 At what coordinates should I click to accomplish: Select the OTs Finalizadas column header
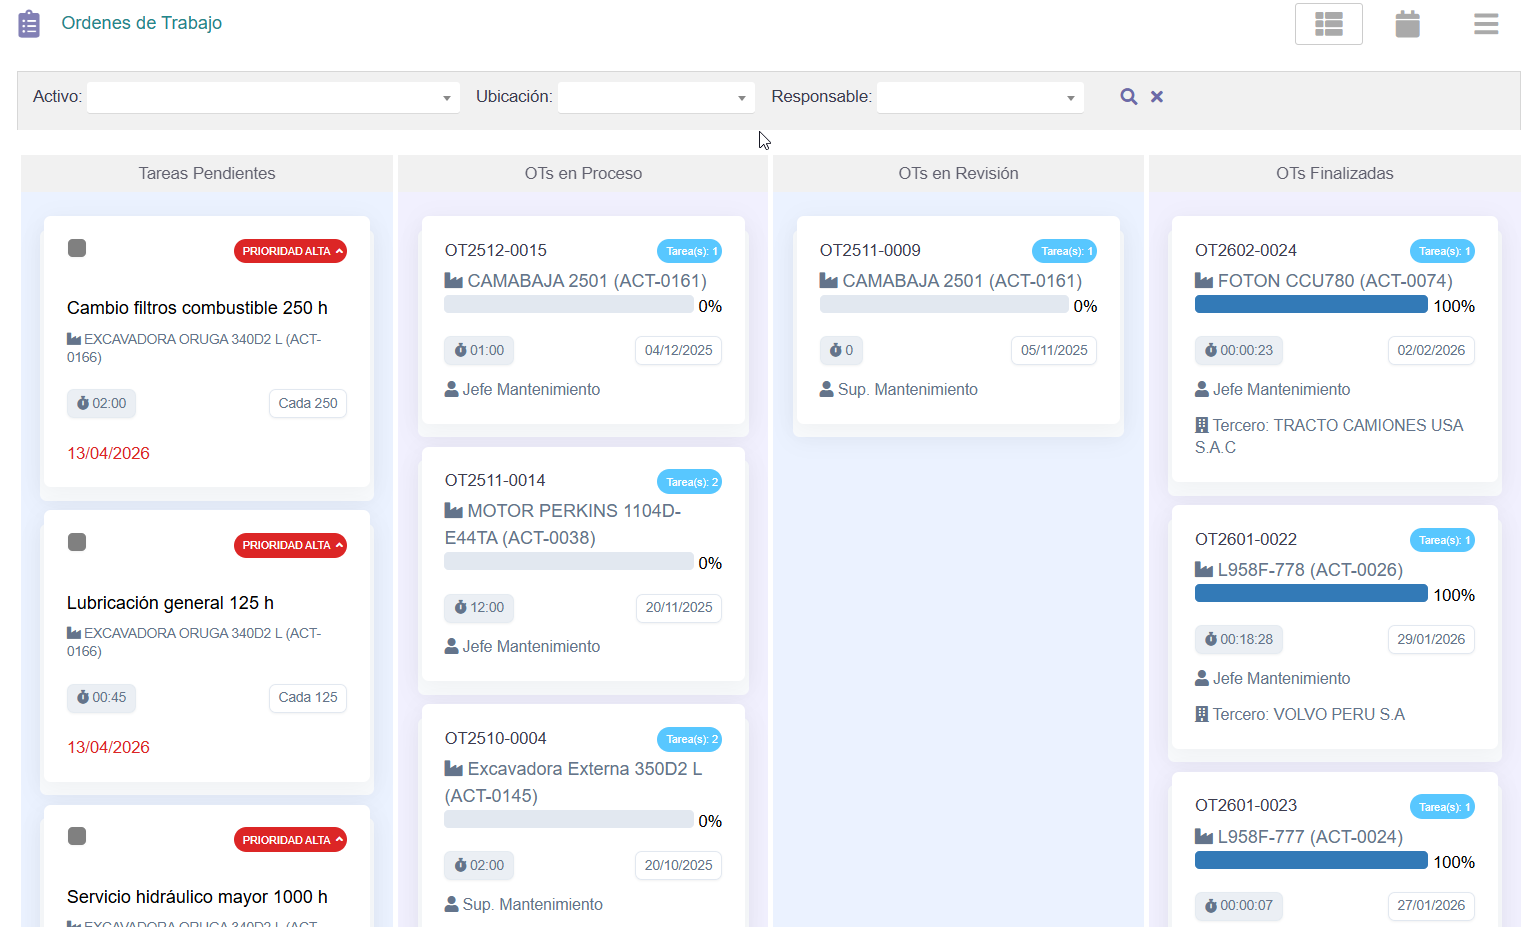coord(1334,172)
